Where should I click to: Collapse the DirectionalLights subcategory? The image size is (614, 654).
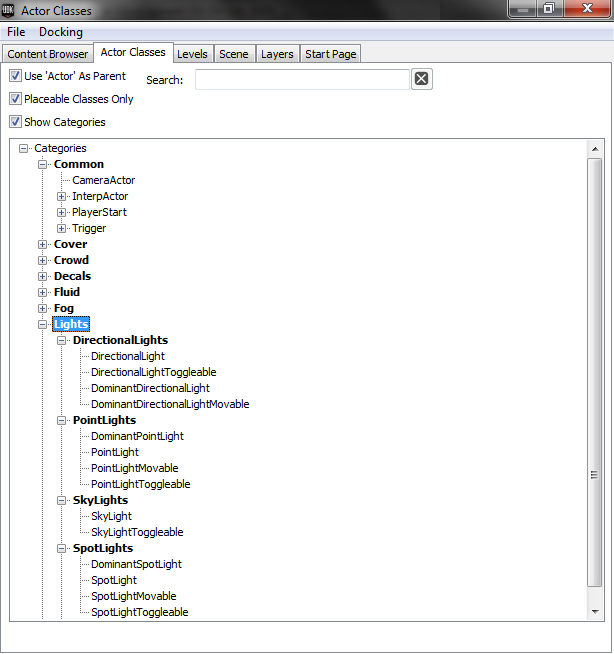point(62,341)
